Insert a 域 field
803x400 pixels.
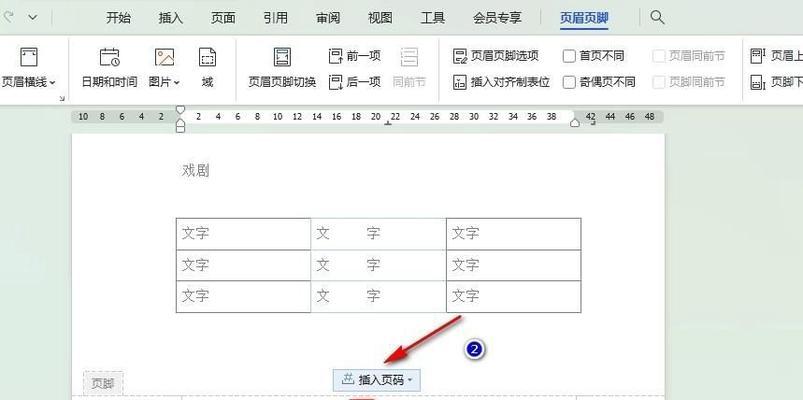click(x=207, y=68)
